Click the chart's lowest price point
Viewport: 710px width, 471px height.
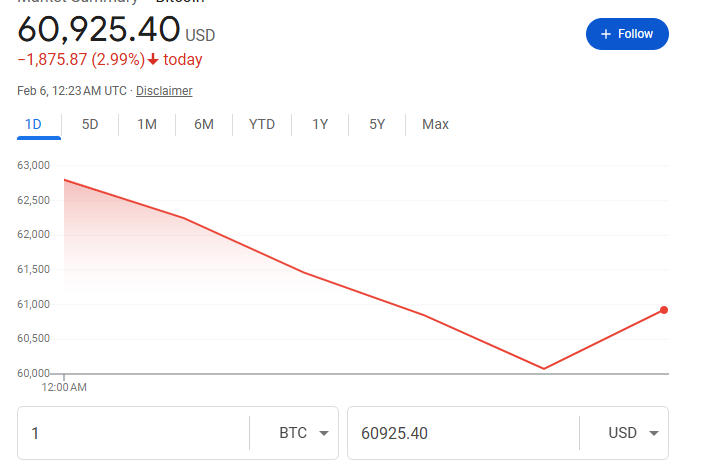(544, 369)
